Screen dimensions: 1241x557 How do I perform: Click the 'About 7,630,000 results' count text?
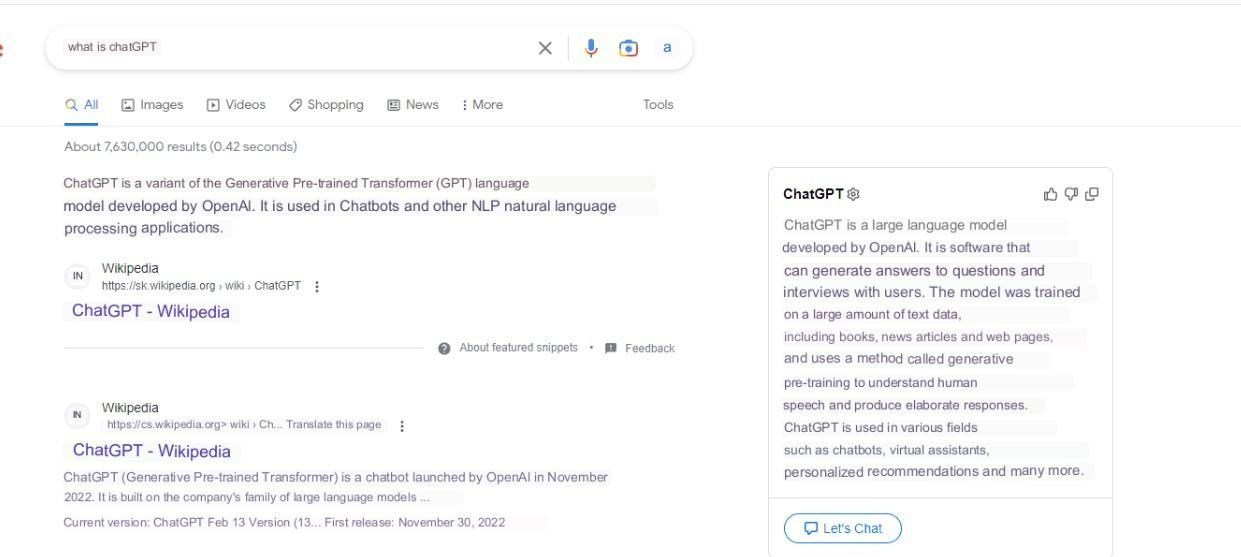(x=181, y=147)
